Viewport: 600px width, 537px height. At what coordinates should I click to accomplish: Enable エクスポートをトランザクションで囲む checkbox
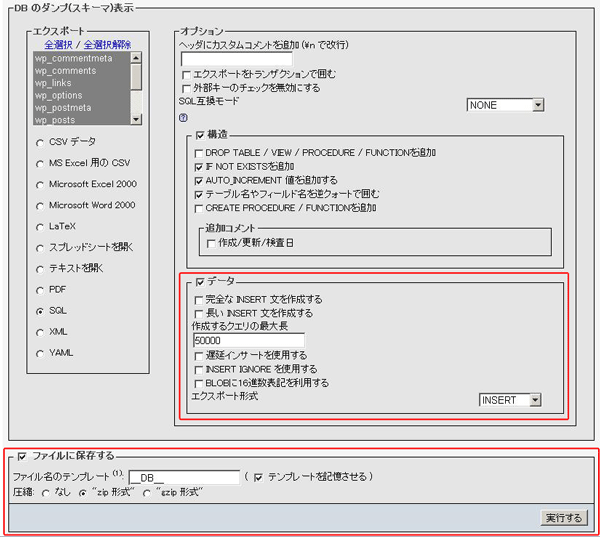point(186,75)
